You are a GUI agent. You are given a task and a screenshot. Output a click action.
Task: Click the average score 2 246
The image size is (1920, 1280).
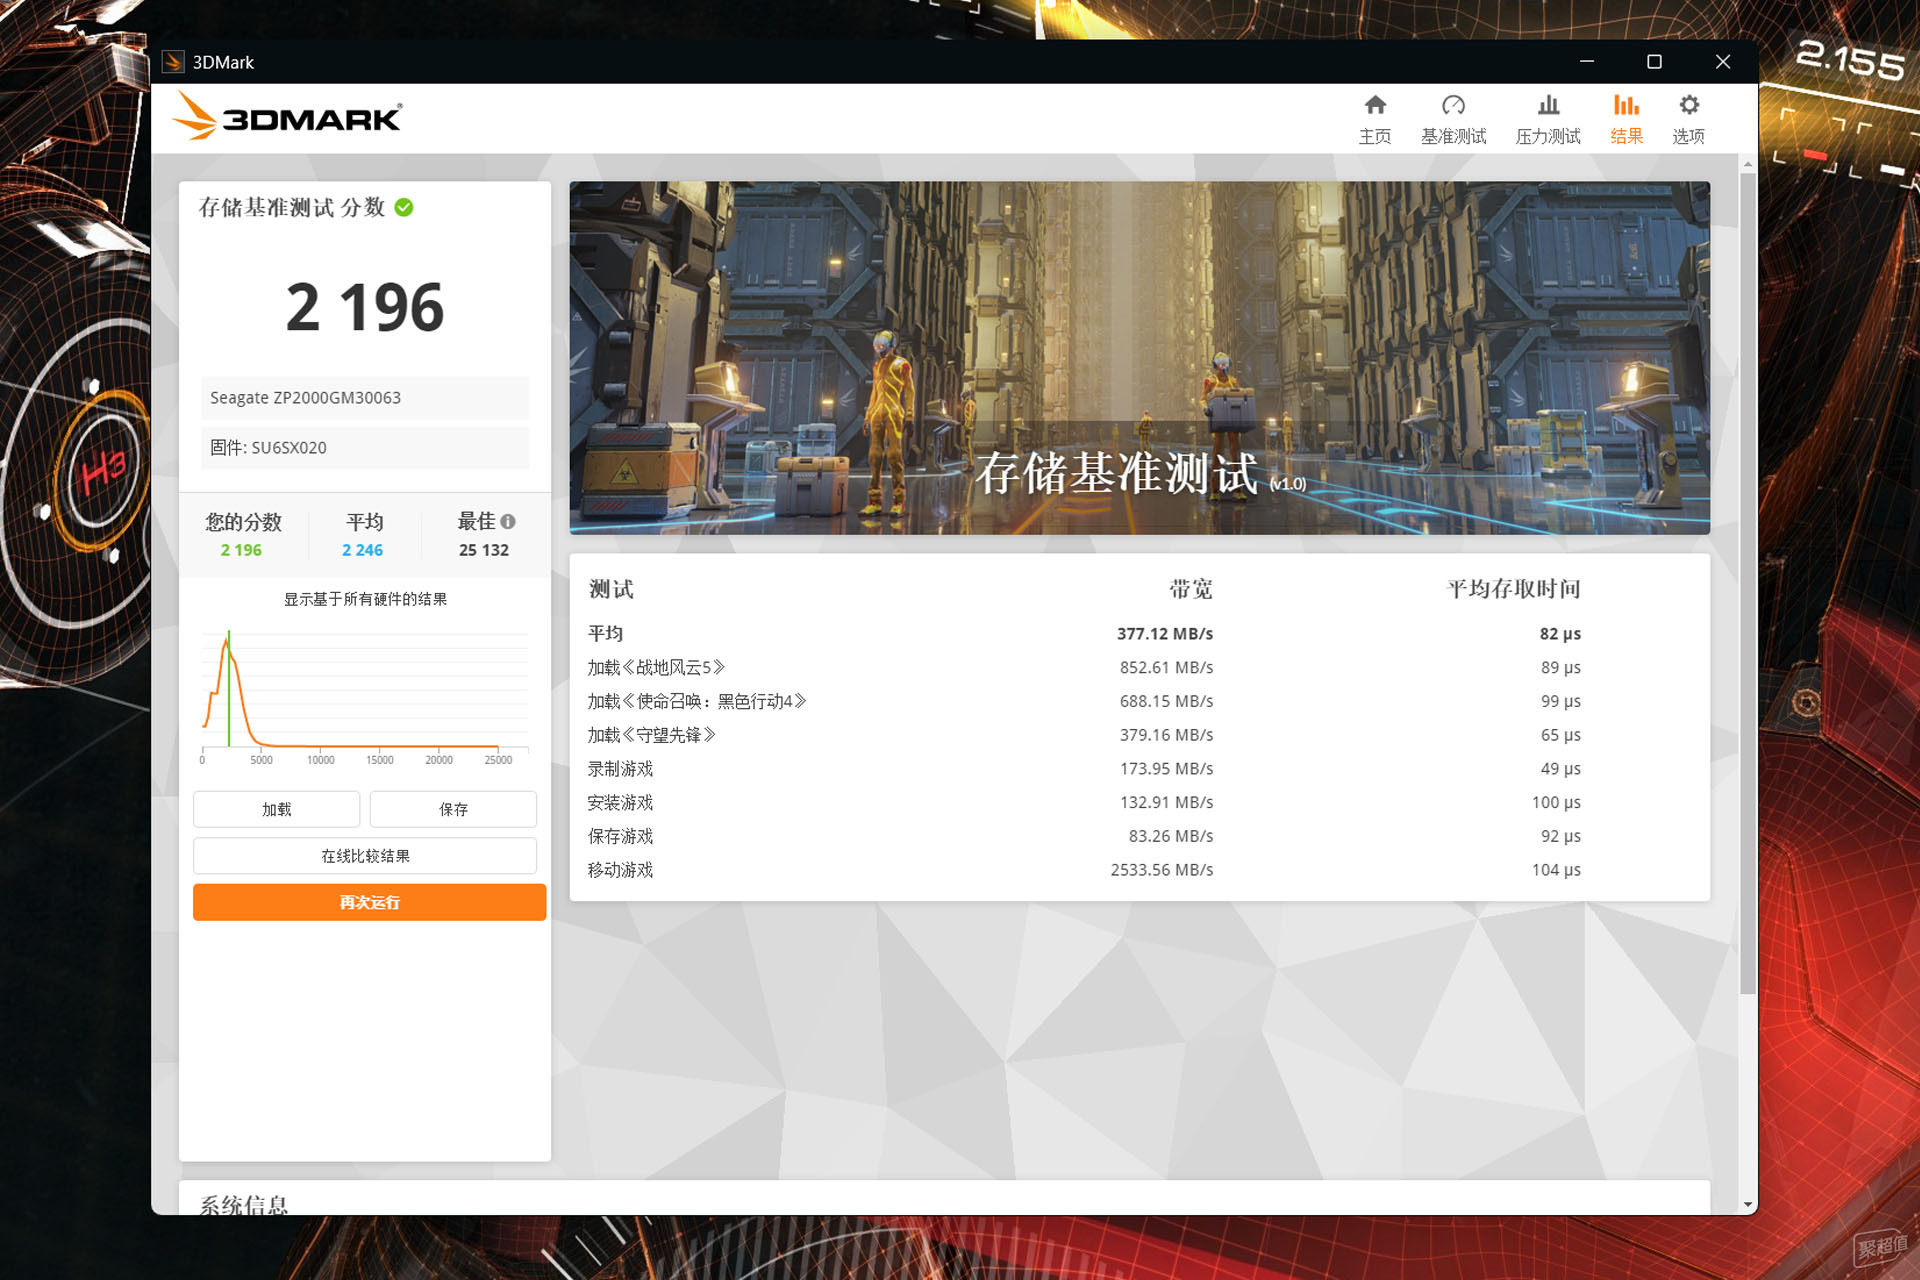point(362,550)
